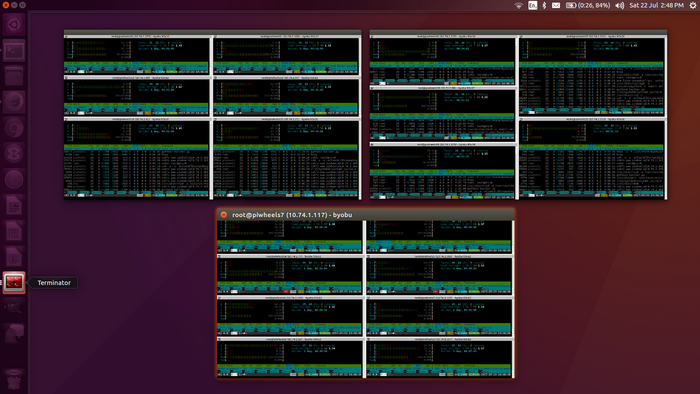
Task: Open LibreOffice Impress from the launcher
Action: coord(14,257)
